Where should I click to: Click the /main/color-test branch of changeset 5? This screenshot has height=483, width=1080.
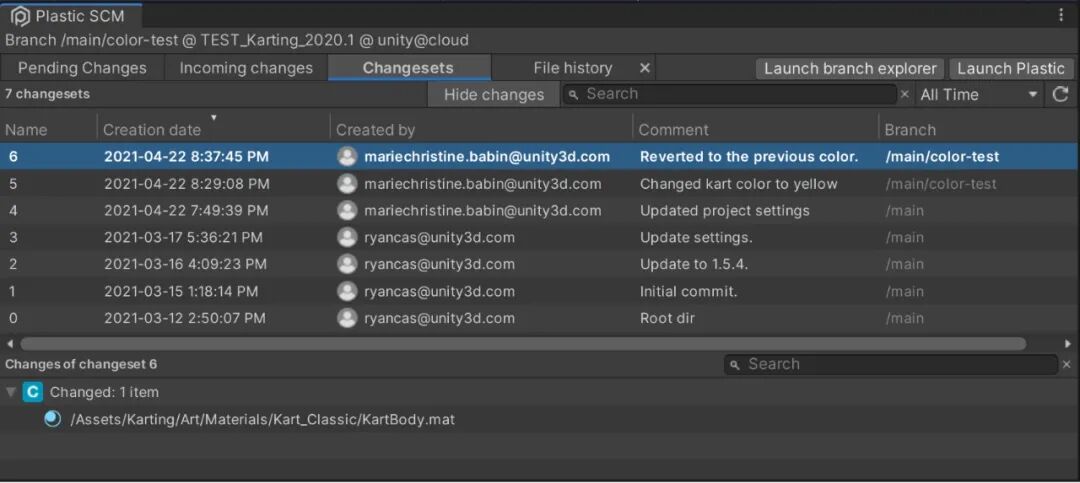click(941, 184)
